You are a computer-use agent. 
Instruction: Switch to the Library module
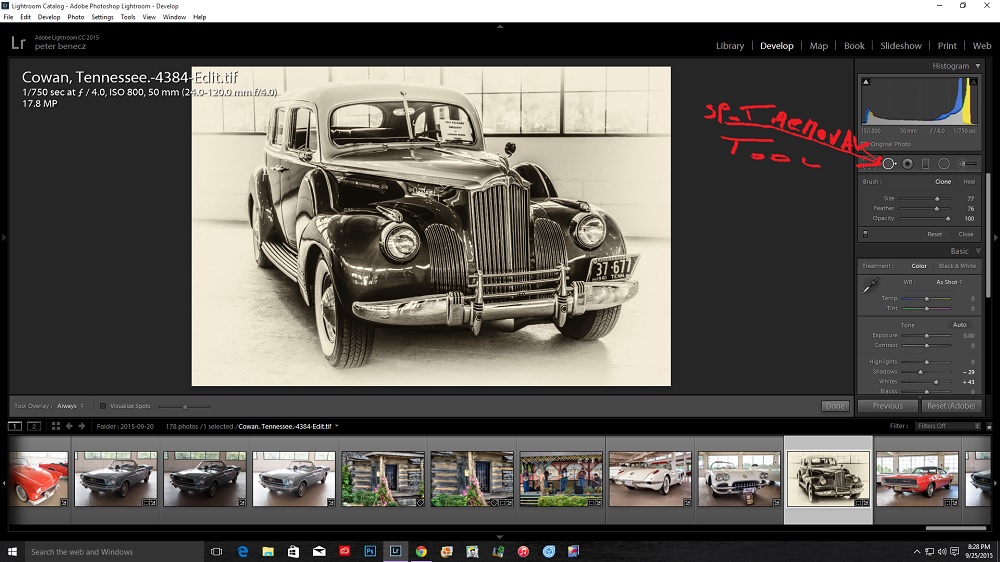click(730, 46)
